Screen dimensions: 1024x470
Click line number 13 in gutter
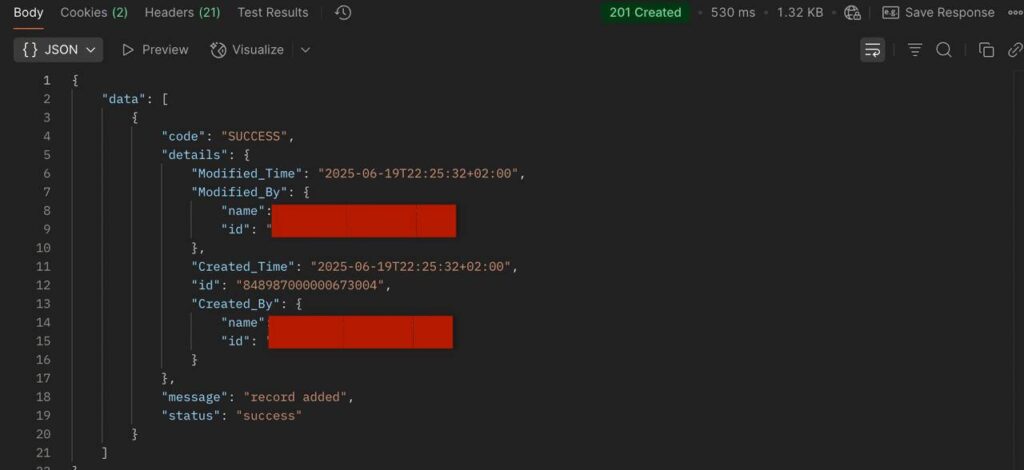43,304
